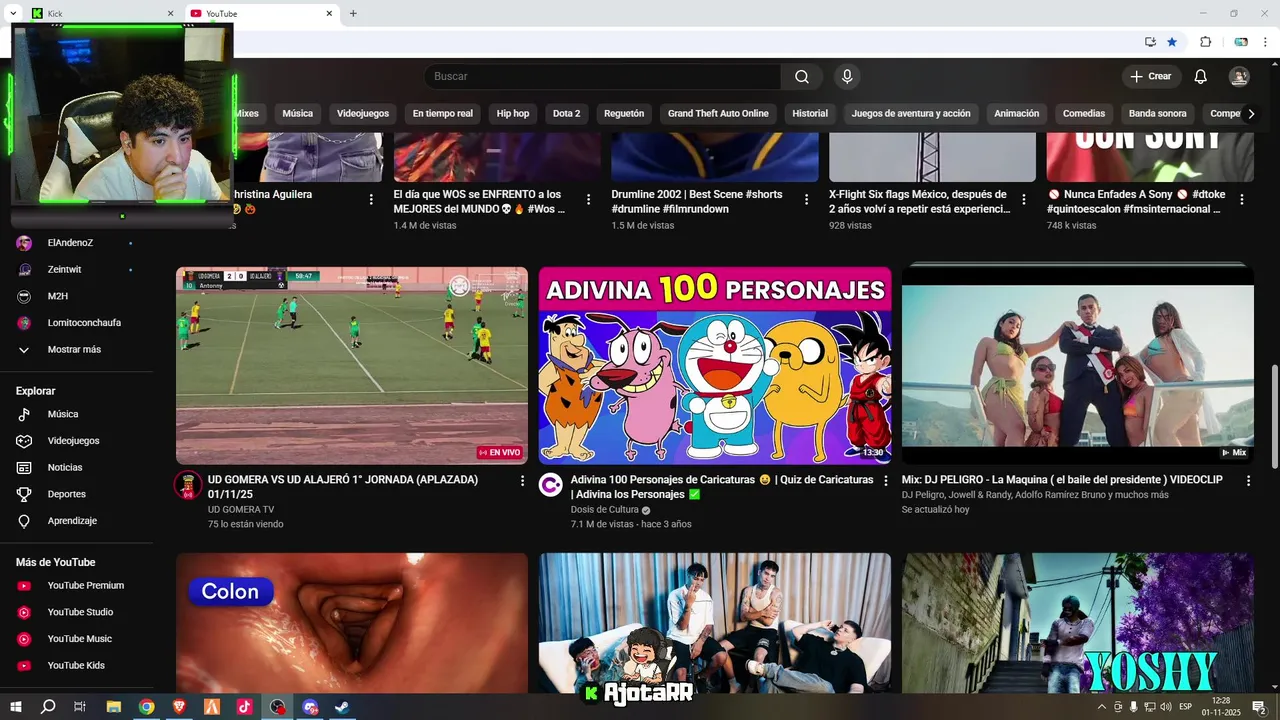
Task: Open the browser extensions puzzle icon
Action: point(1205,42)
